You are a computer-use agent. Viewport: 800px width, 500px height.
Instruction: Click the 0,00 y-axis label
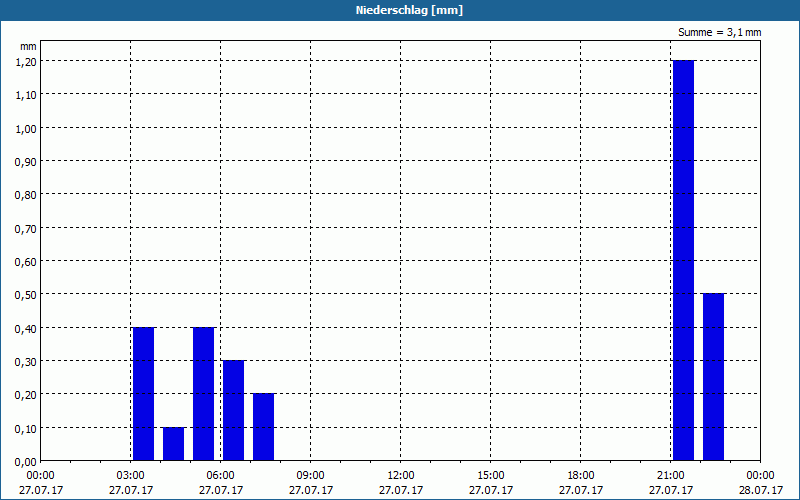[26, 462]
